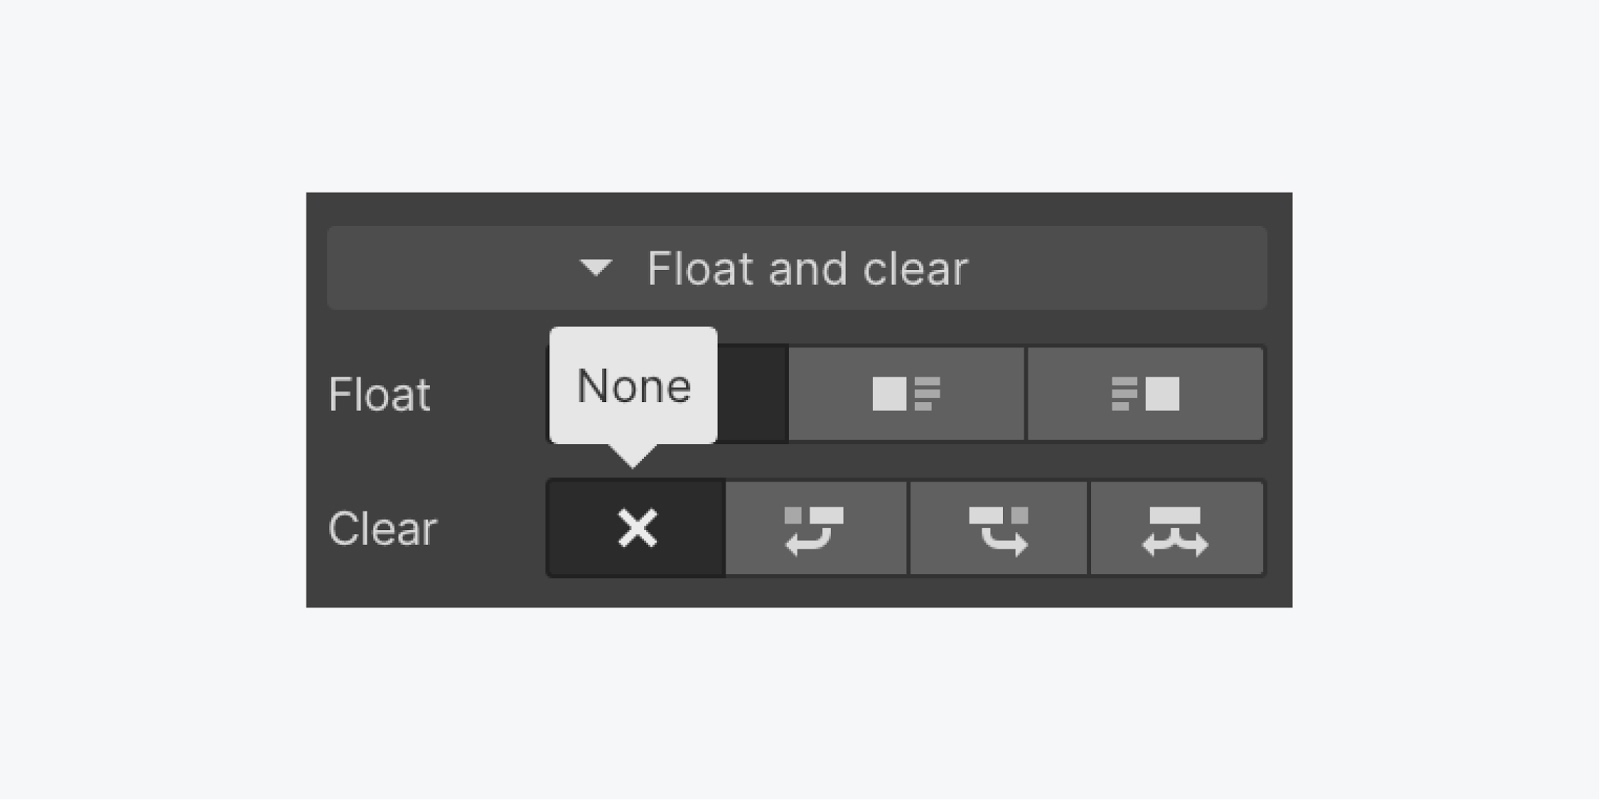Set clear both sides icon
Screen dimensions: 1600x800
1176,528
